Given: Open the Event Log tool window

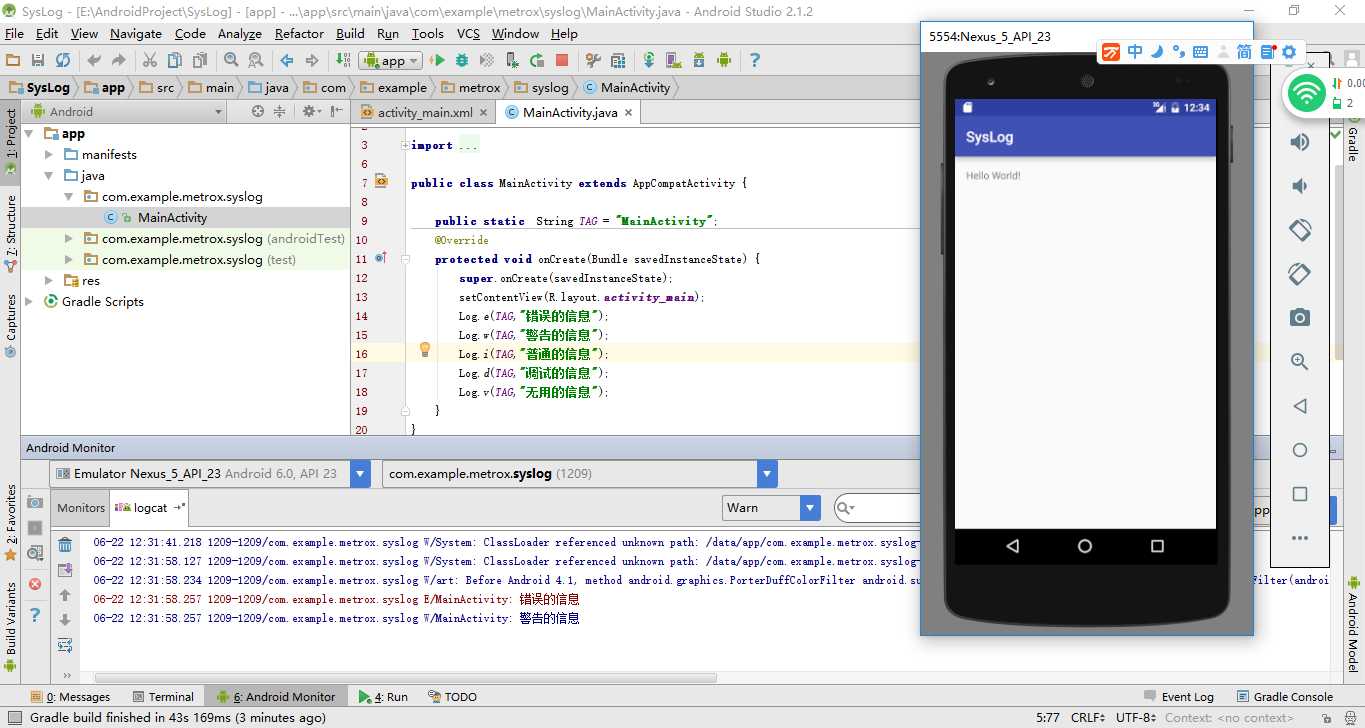Looking at the screenshot, I should point(1178,697).
